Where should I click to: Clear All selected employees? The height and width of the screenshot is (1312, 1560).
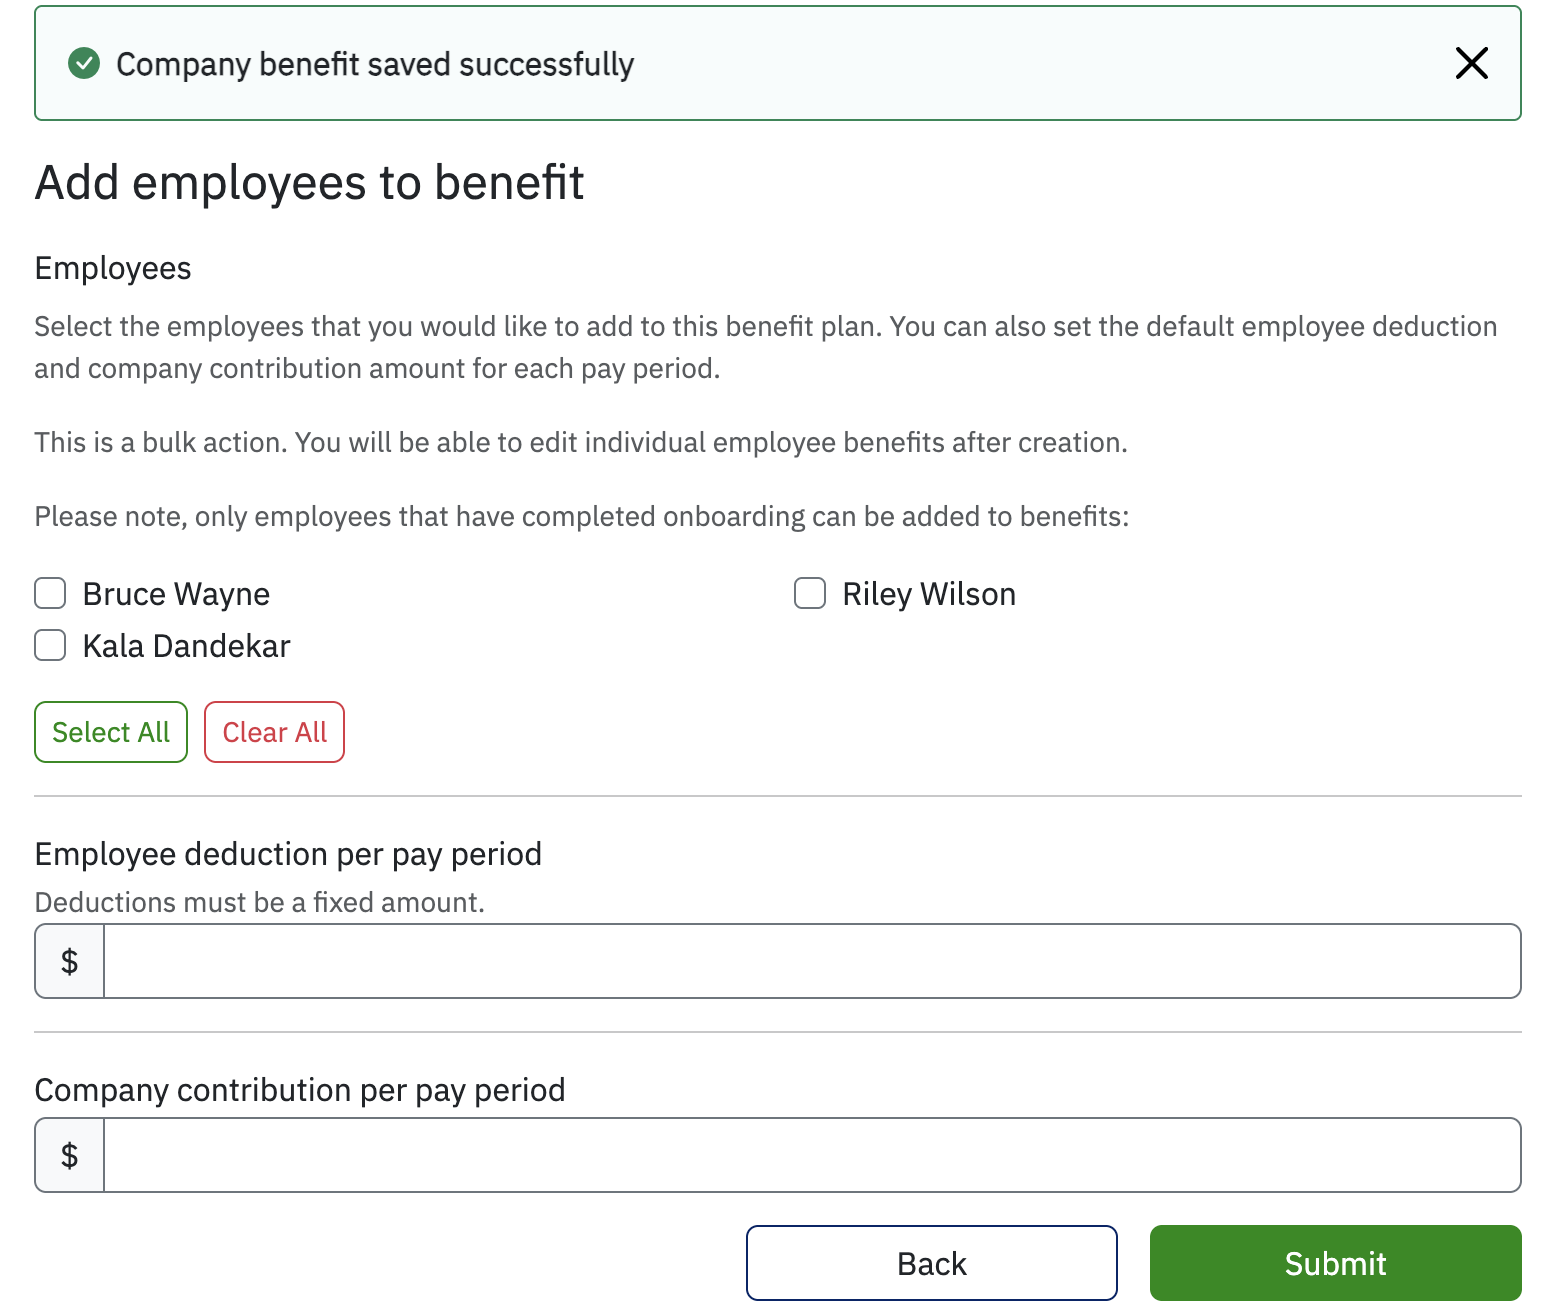(x=274, y=731)
